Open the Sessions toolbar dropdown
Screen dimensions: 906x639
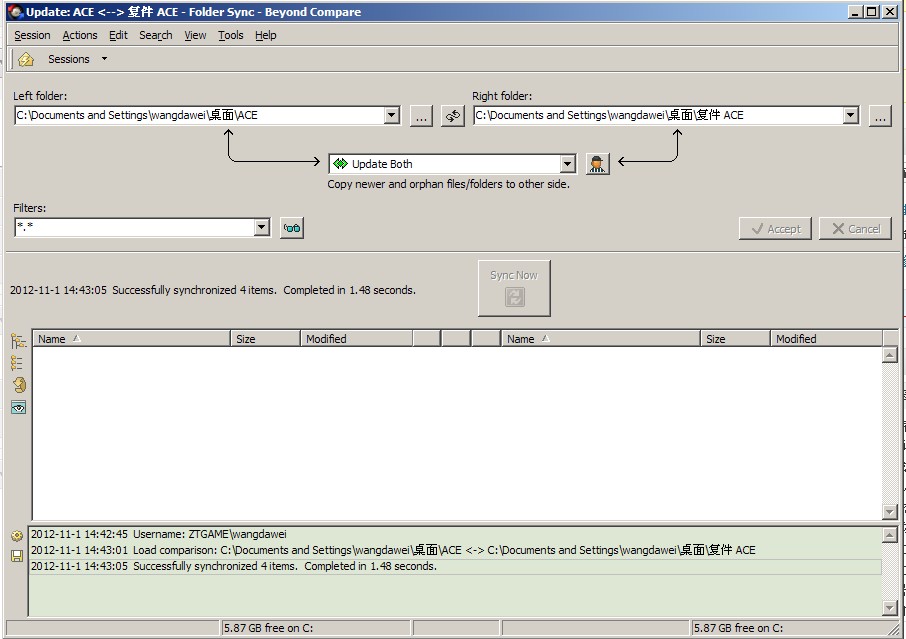(x=104, y=59)
